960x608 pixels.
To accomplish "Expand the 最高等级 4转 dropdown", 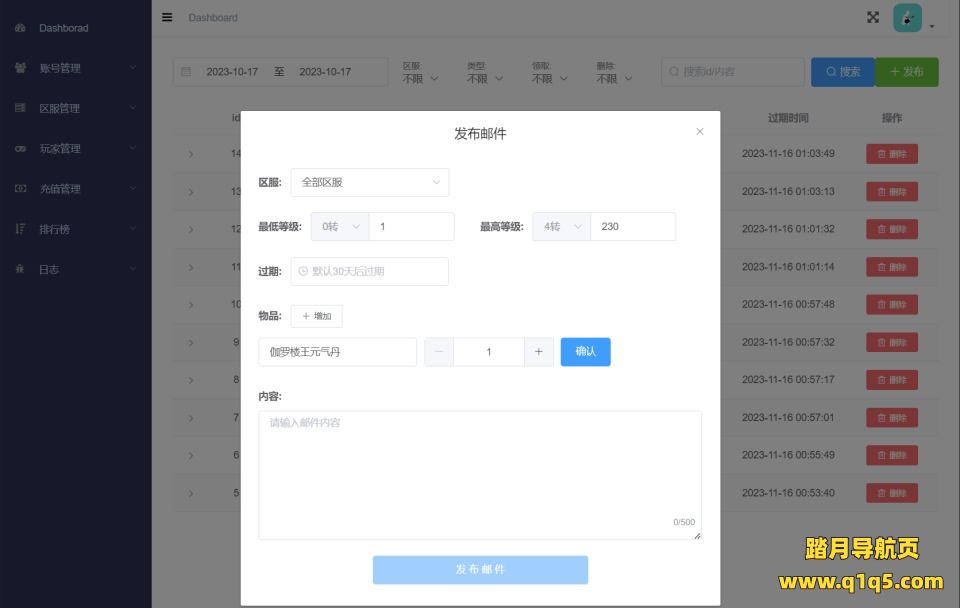I will coord(561,227).
